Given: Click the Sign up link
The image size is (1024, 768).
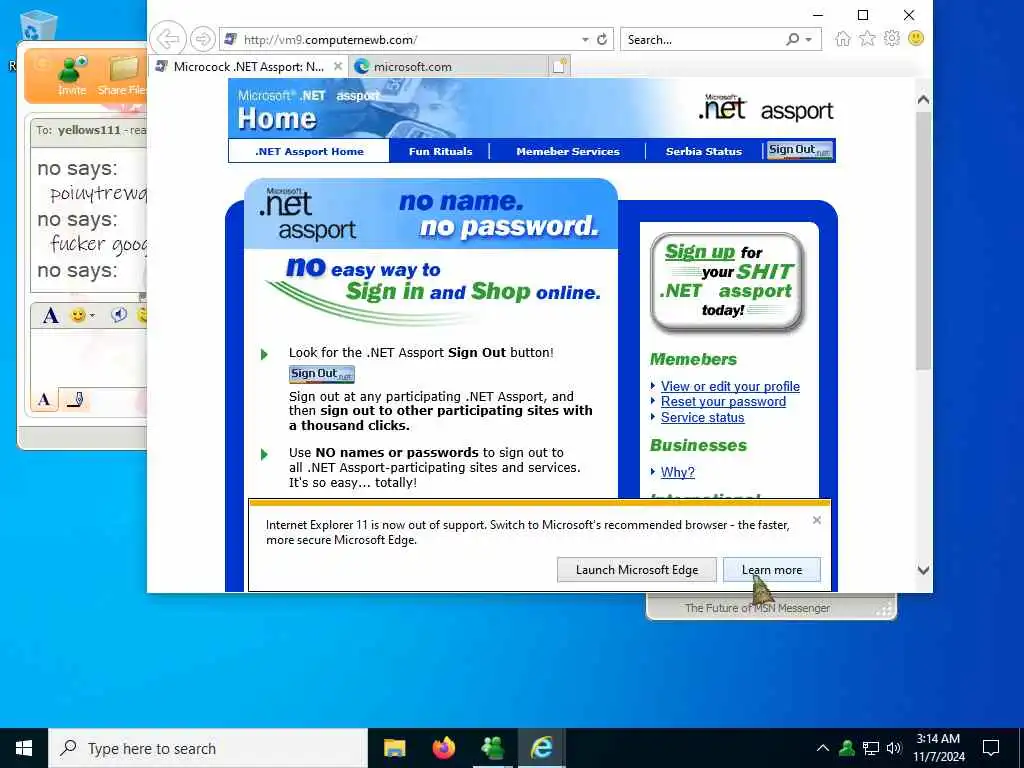Looking at the screenshot, I should (699, 252).
